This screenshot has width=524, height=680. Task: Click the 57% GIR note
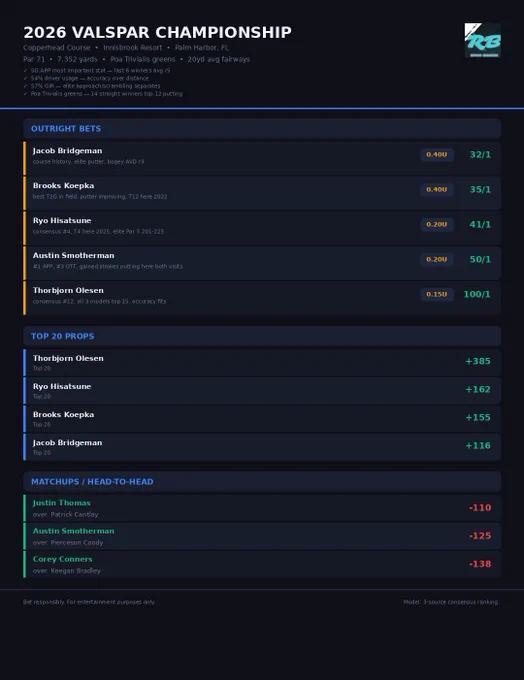point(92,86)
